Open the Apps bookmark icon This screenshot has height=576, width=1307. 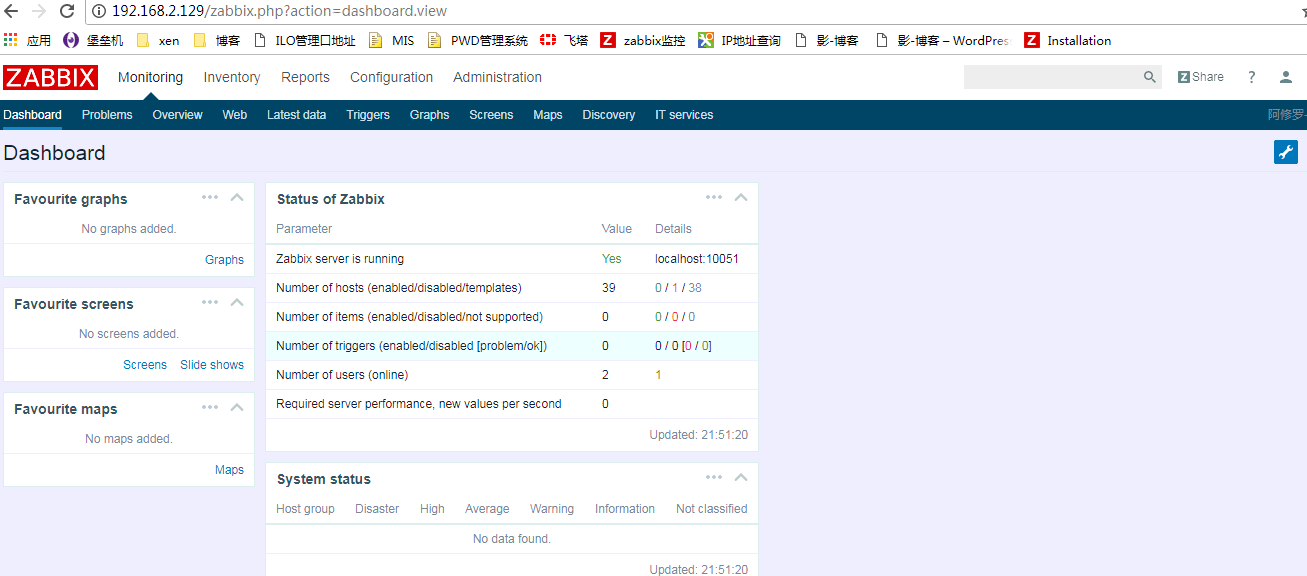point(11,40)
